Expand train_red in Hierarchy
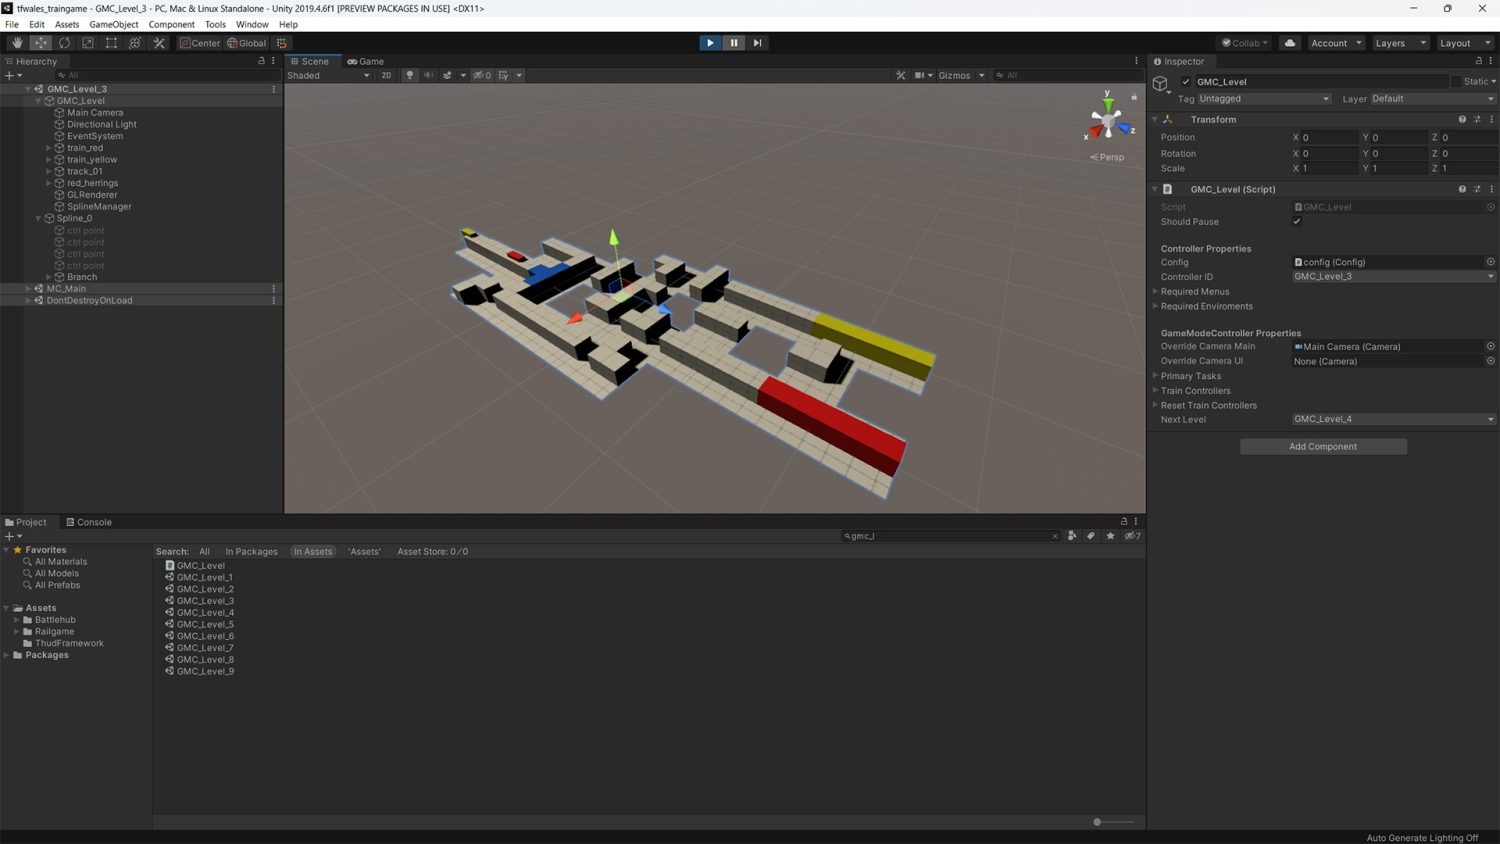This screenshot has width=1500, height=844. point(49,148)
